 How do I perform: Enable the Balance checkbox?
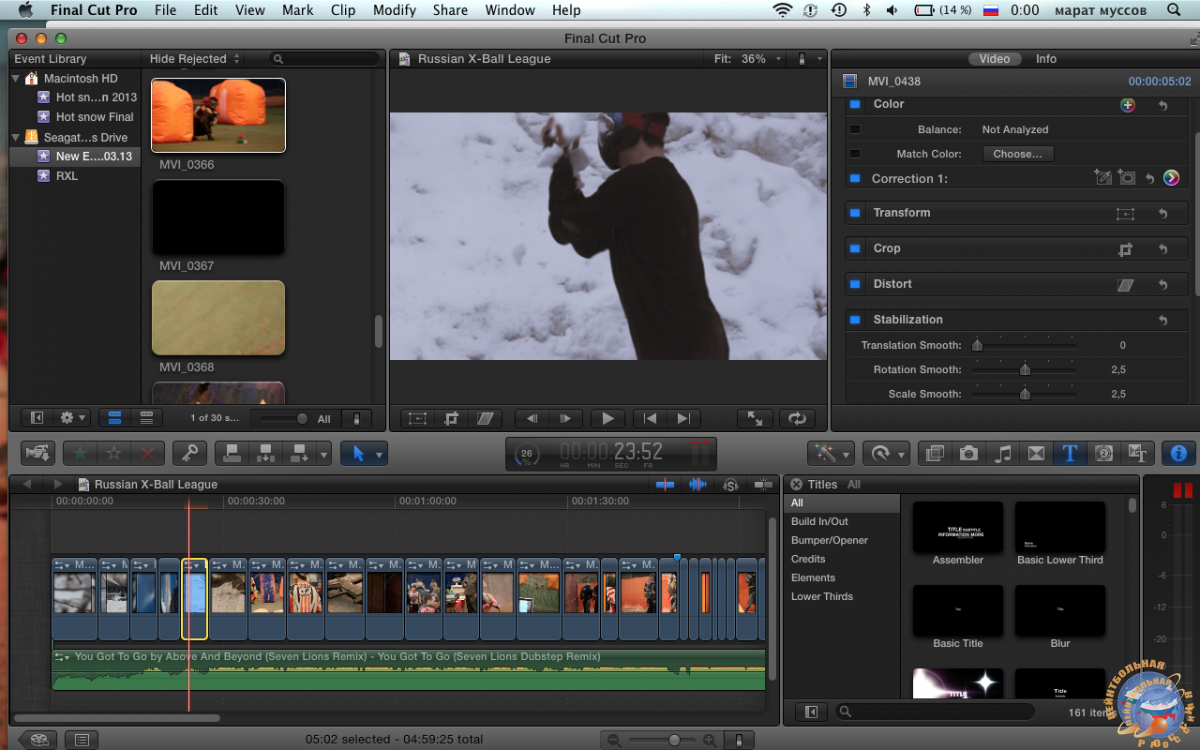pos(855,129)
